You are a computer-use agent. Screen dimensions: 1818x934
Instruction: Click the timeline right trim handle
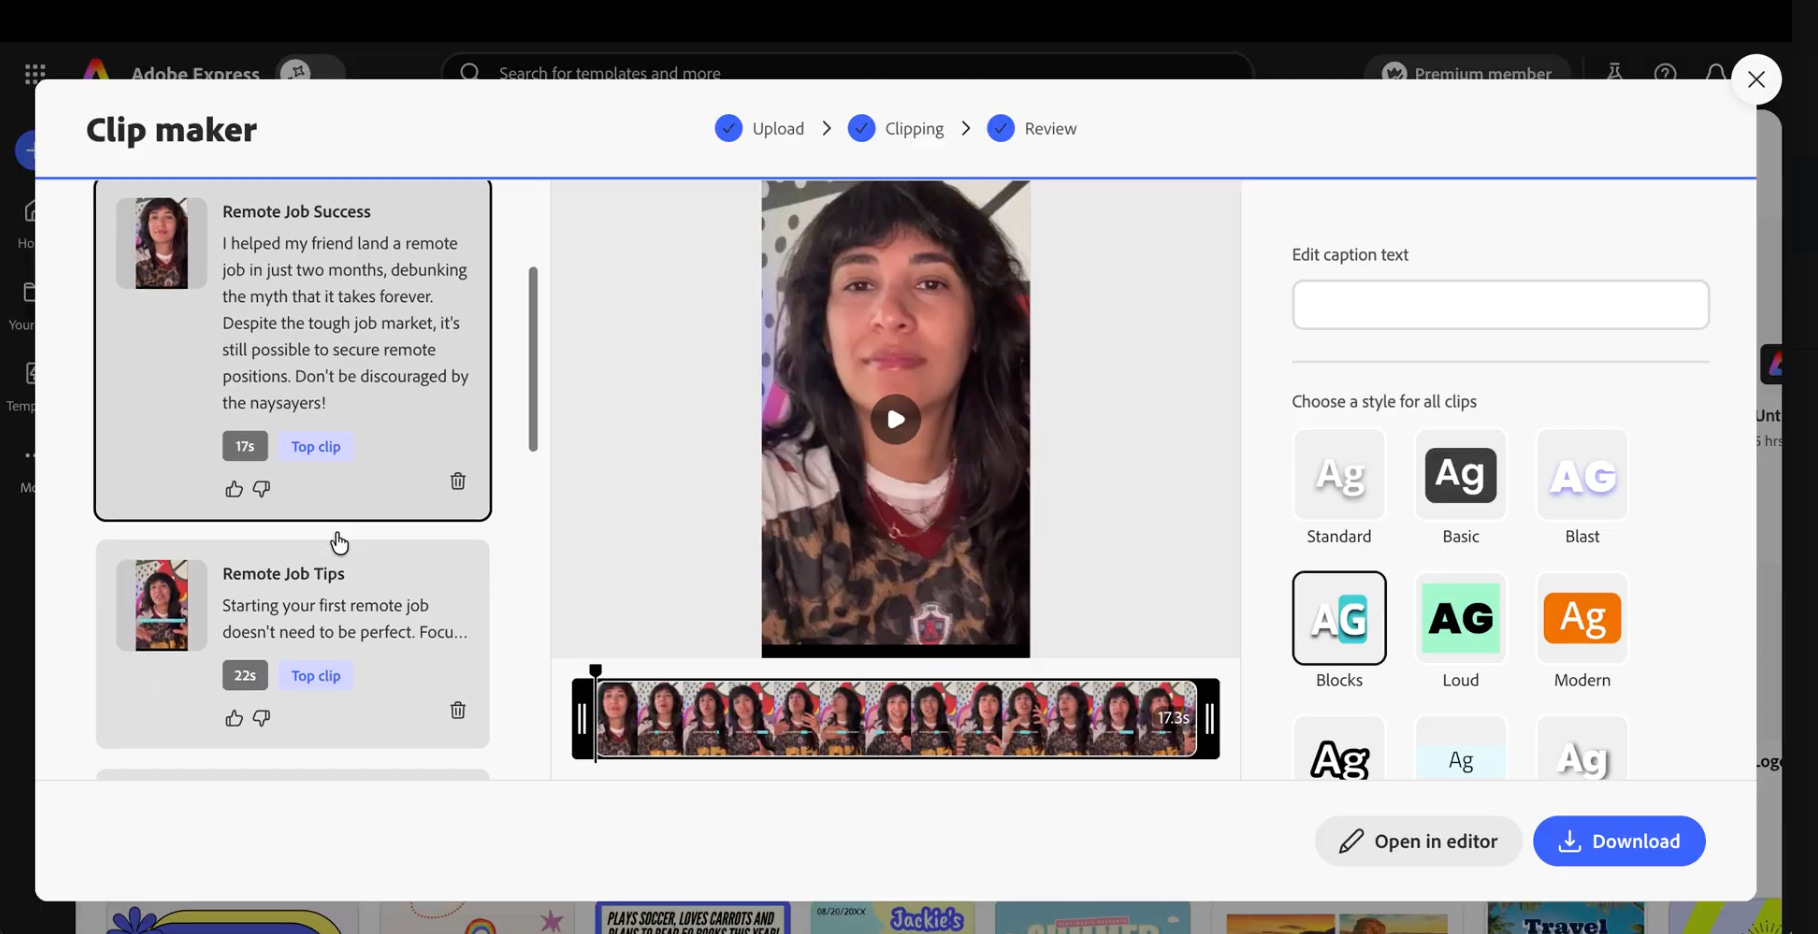(1209, 718)
